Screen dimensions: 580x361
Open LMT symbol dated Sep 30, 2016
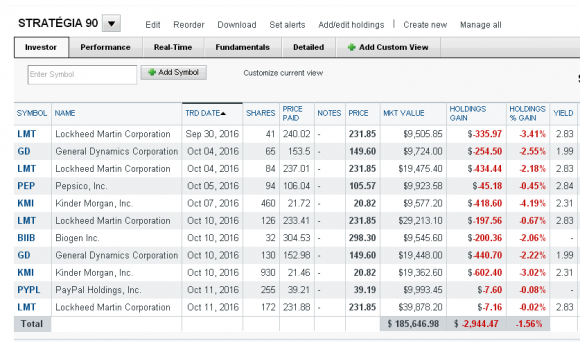27,134
